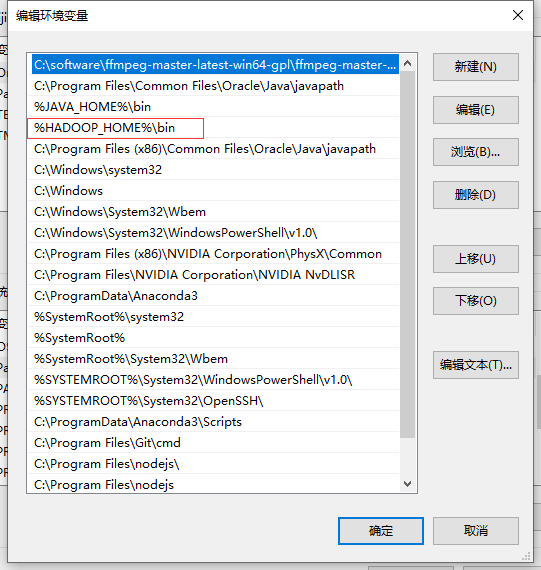The width and height of the screenshot is (541, 570).
Task: Cancel the dialog with 取消
Action: (x=476, y=531)
